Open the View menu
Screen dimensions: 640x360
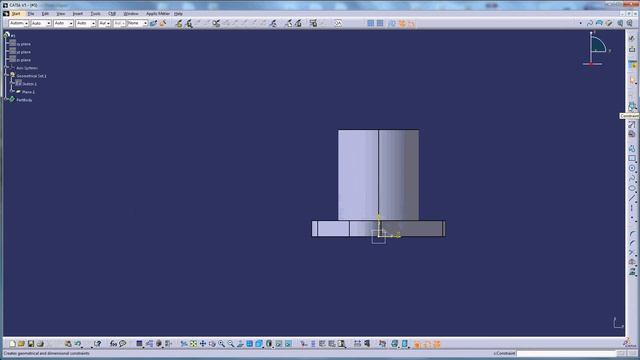click(61, 13)
